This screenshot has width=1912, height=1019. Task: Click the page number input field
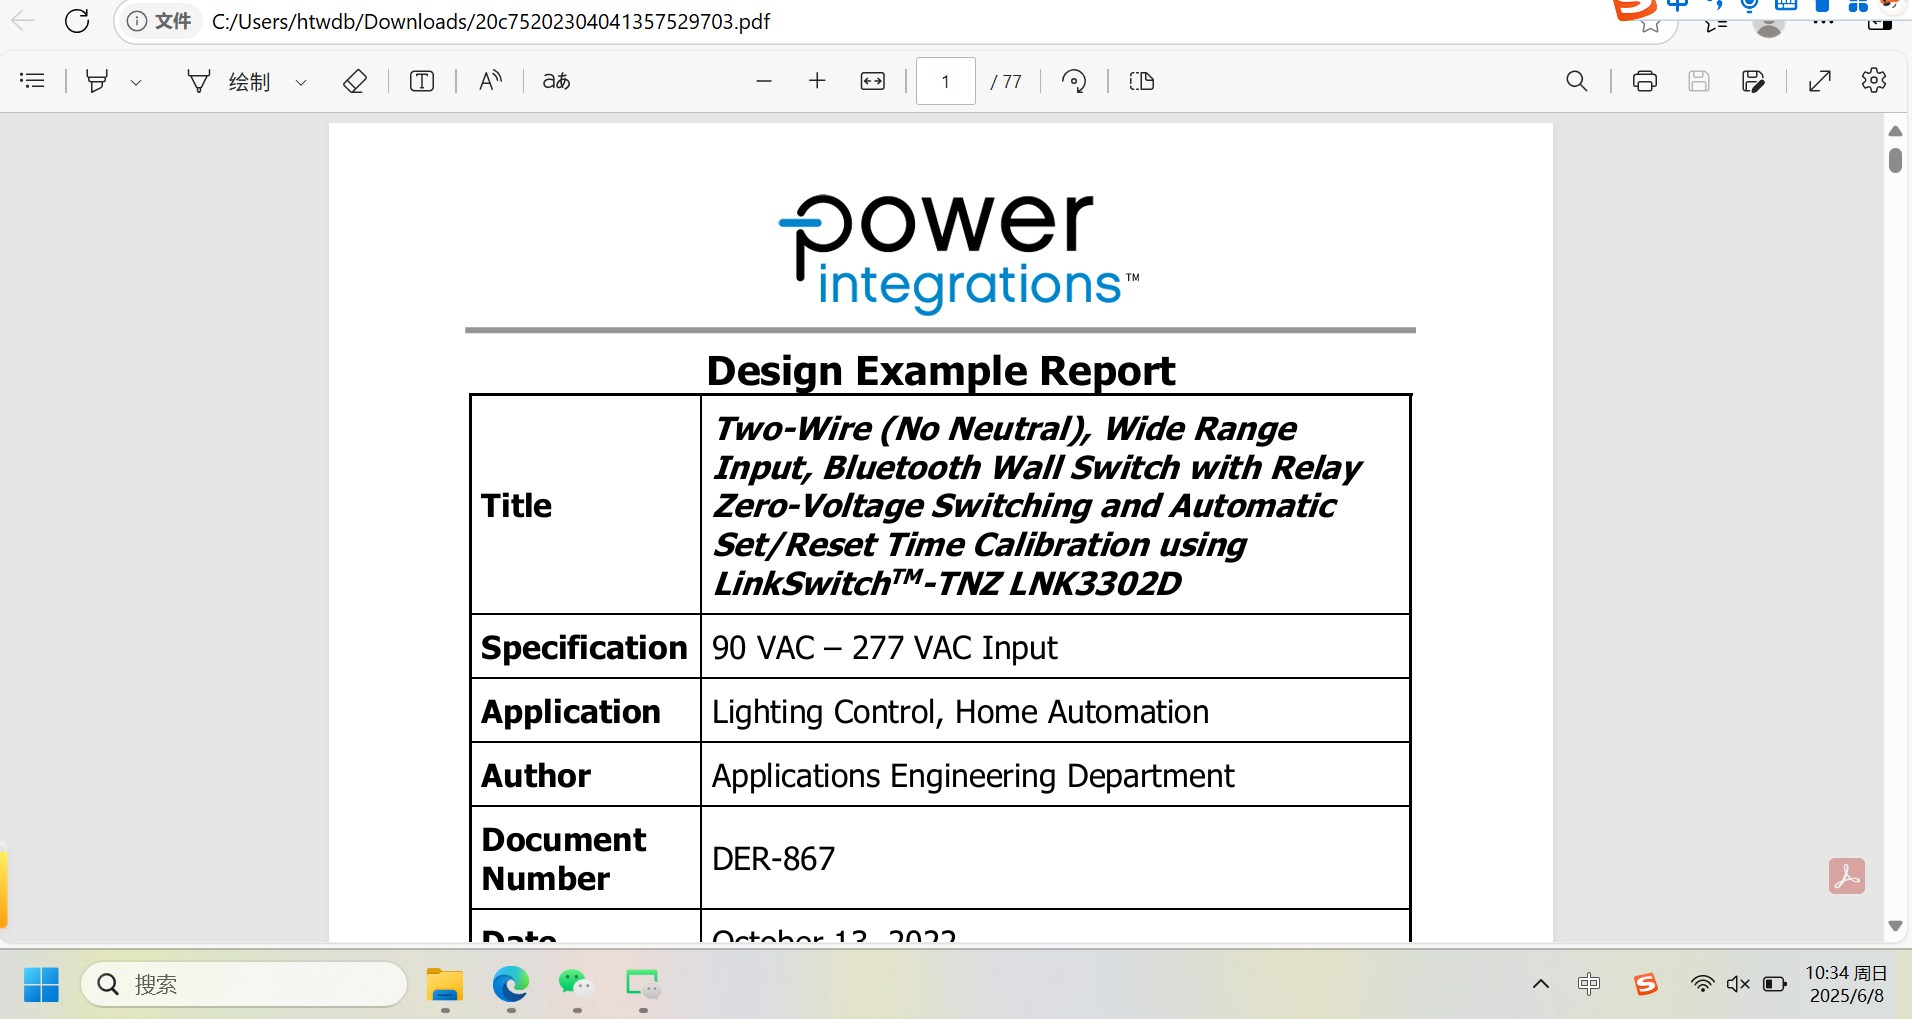pyautogui.click(x=945, y=81)
